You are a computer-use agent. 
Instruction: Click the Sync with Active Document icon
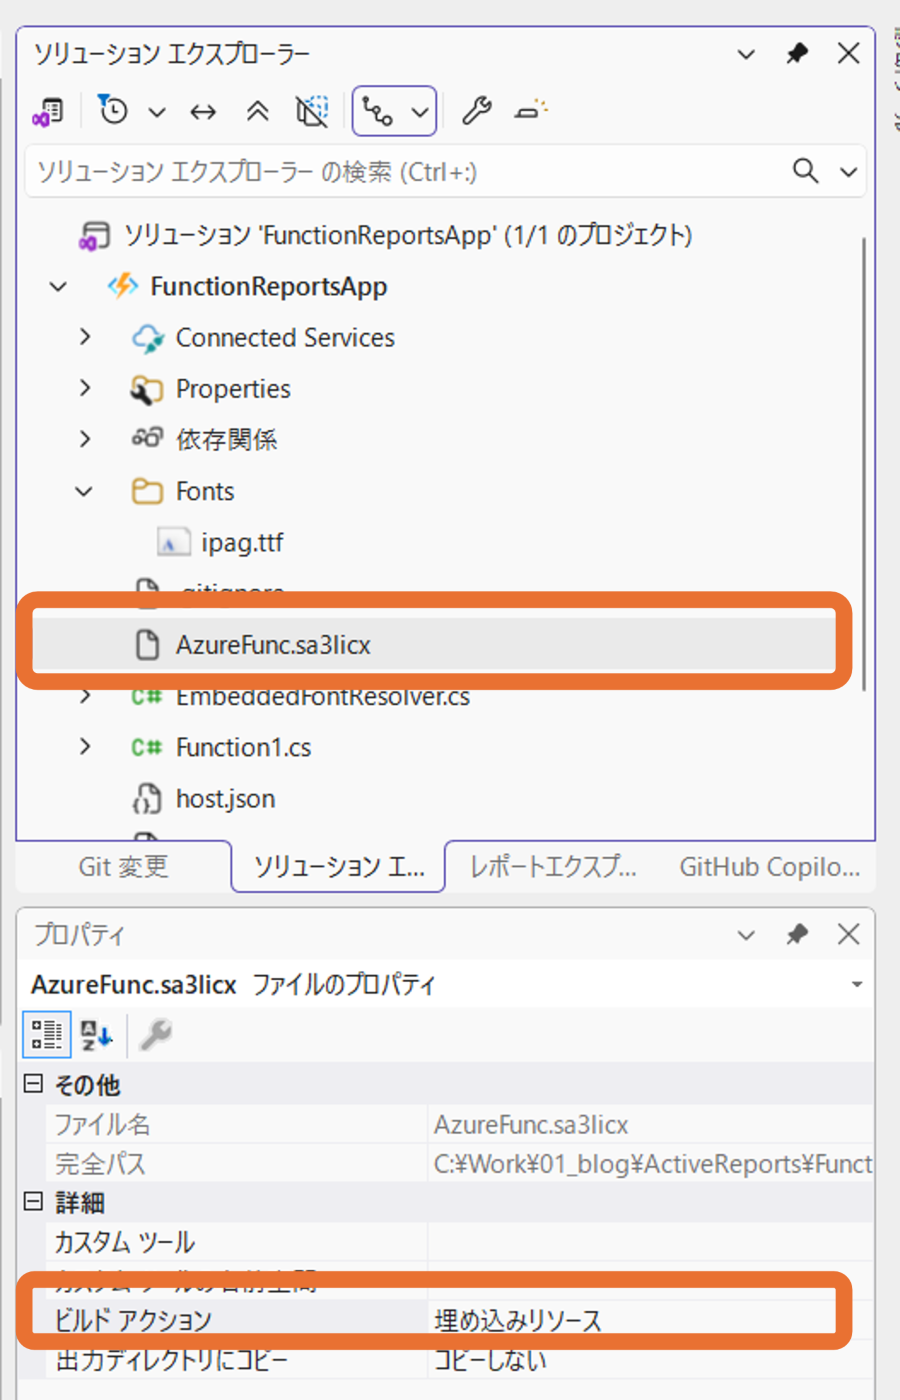coord(203,112)
